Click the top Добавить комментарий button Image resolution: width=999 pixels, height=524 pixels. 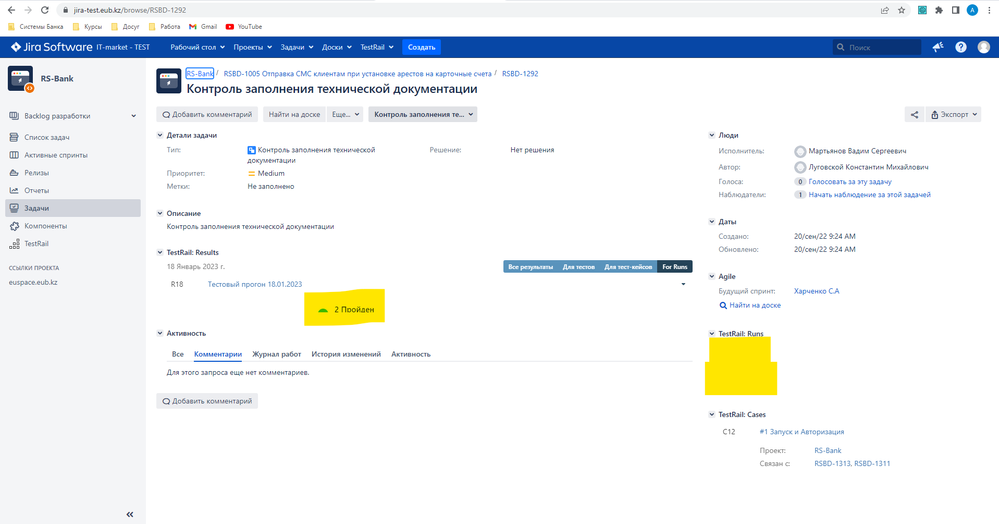pyautogui.click(x=207, y=115)
